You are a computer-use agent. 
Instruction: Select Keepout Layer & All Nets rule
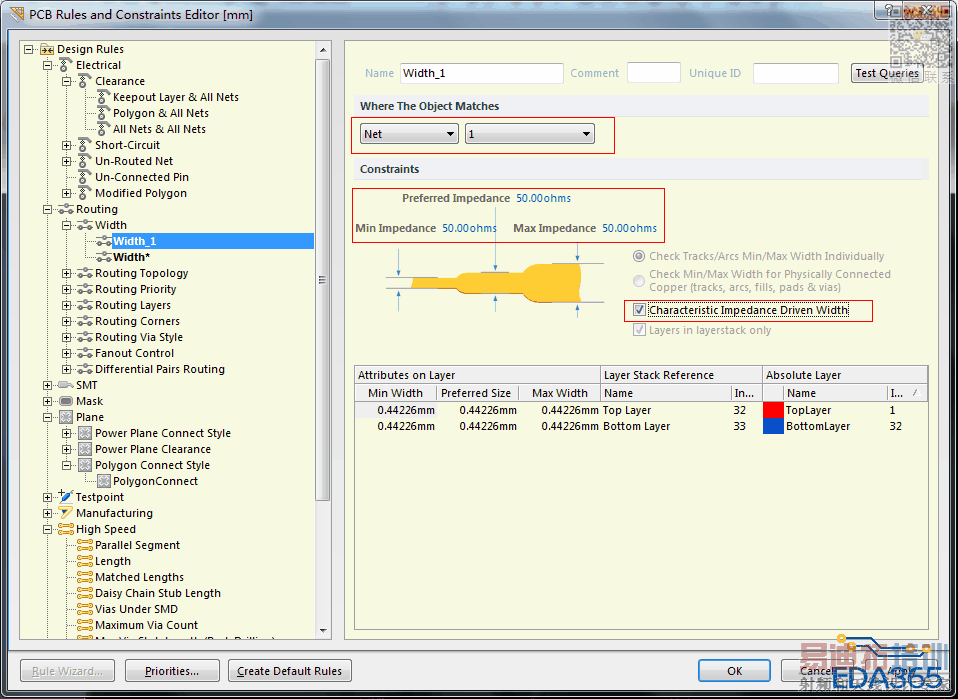pyautogui.click(x=175, y=97)
